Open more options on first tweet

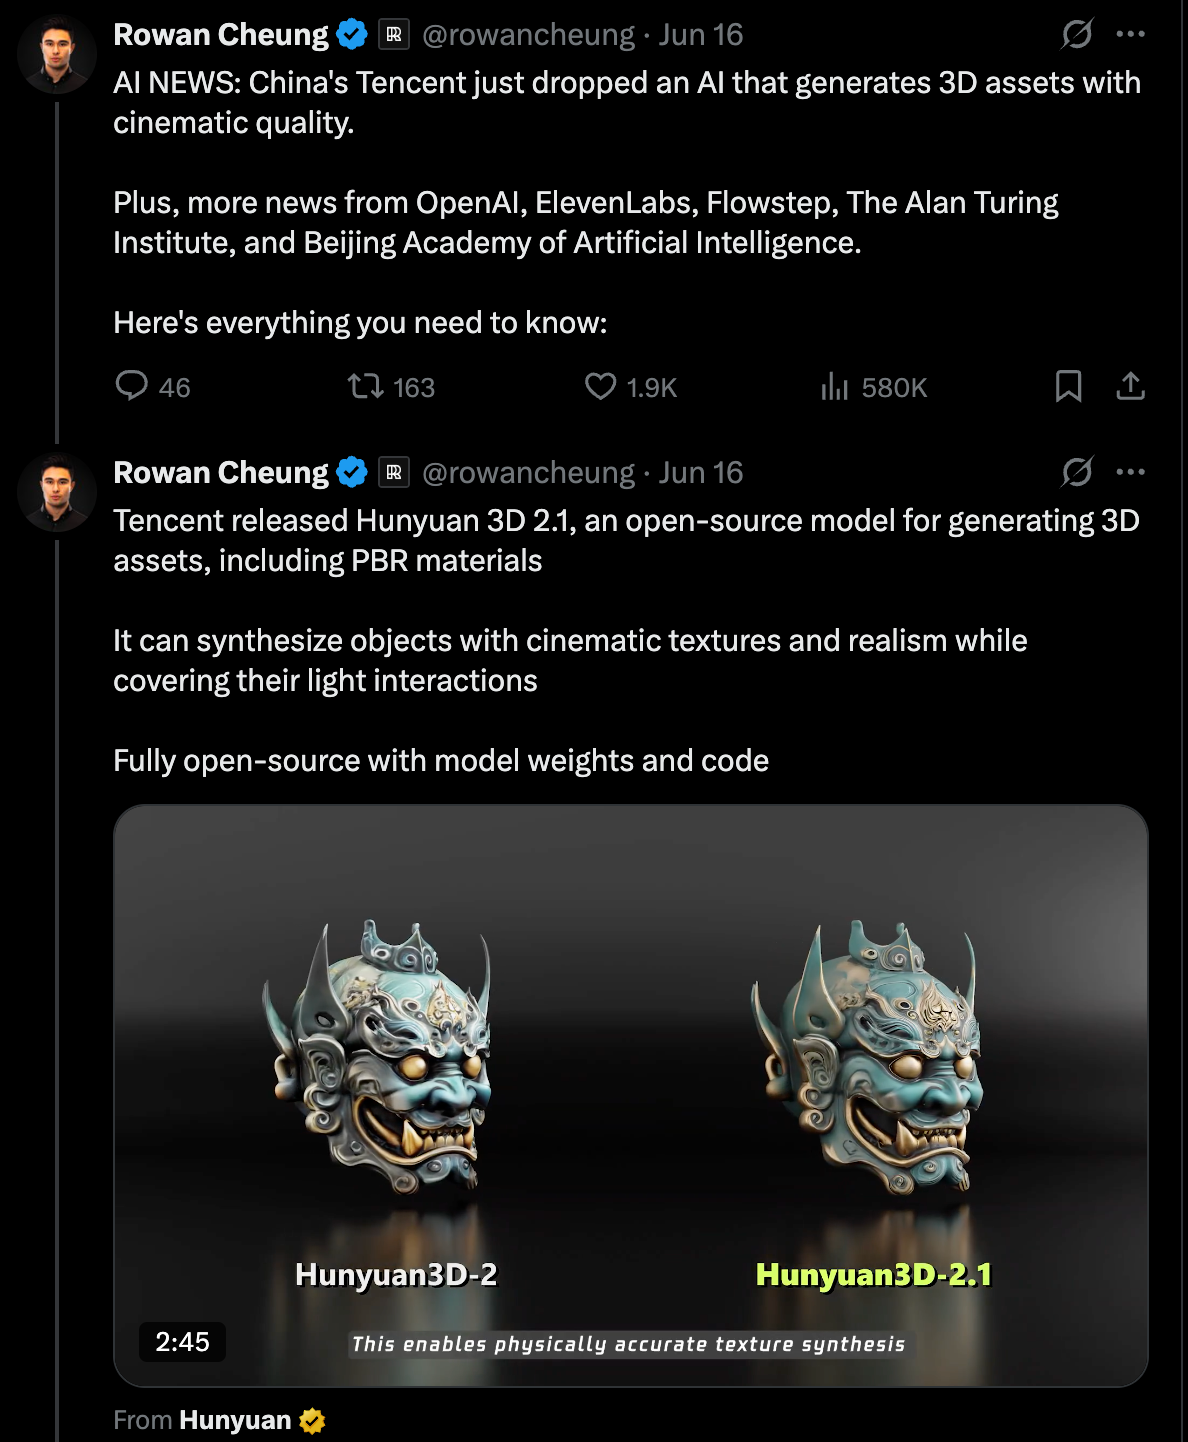point(1130,34)
